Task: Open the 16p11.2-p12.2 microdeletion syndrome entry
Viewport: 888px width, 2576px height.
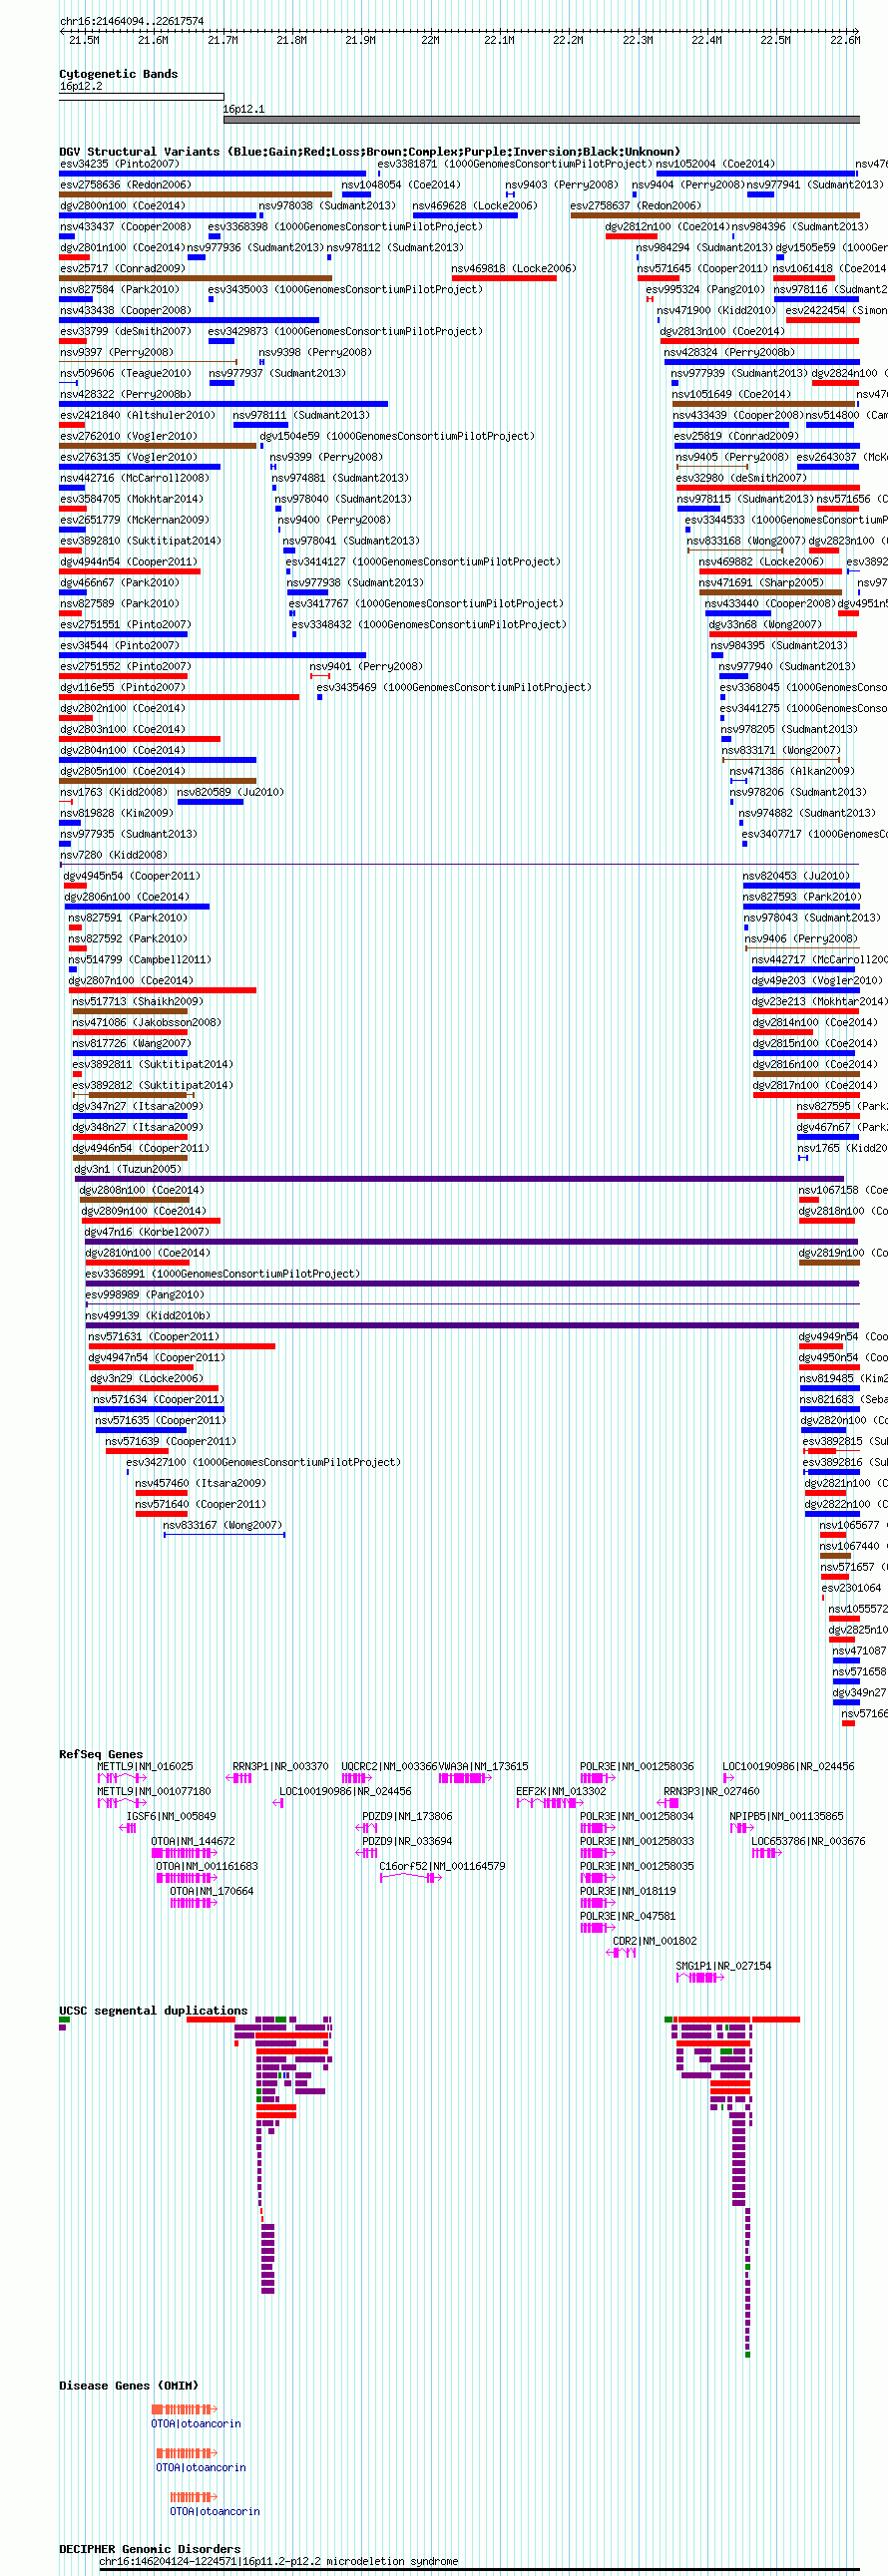Action: [x=278, y=2562]
